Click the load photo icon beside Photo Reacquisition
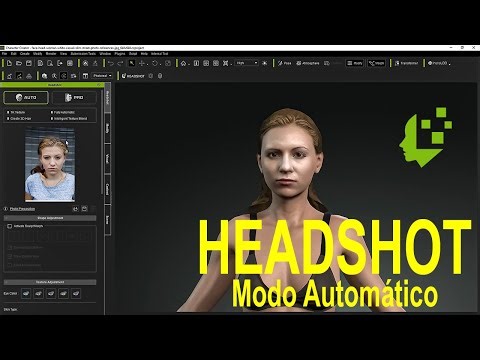480x360 pixels. (x=75, y=209)
